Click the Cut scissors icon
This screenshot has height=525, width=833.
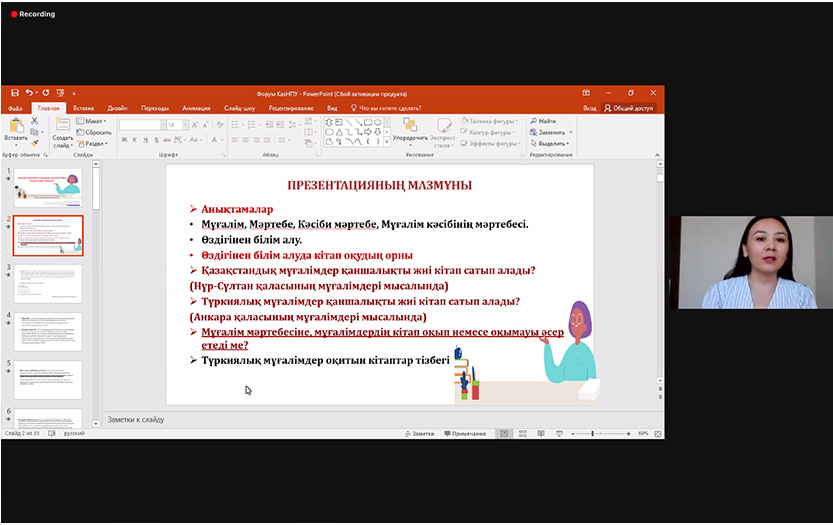(x=34, y=120)
